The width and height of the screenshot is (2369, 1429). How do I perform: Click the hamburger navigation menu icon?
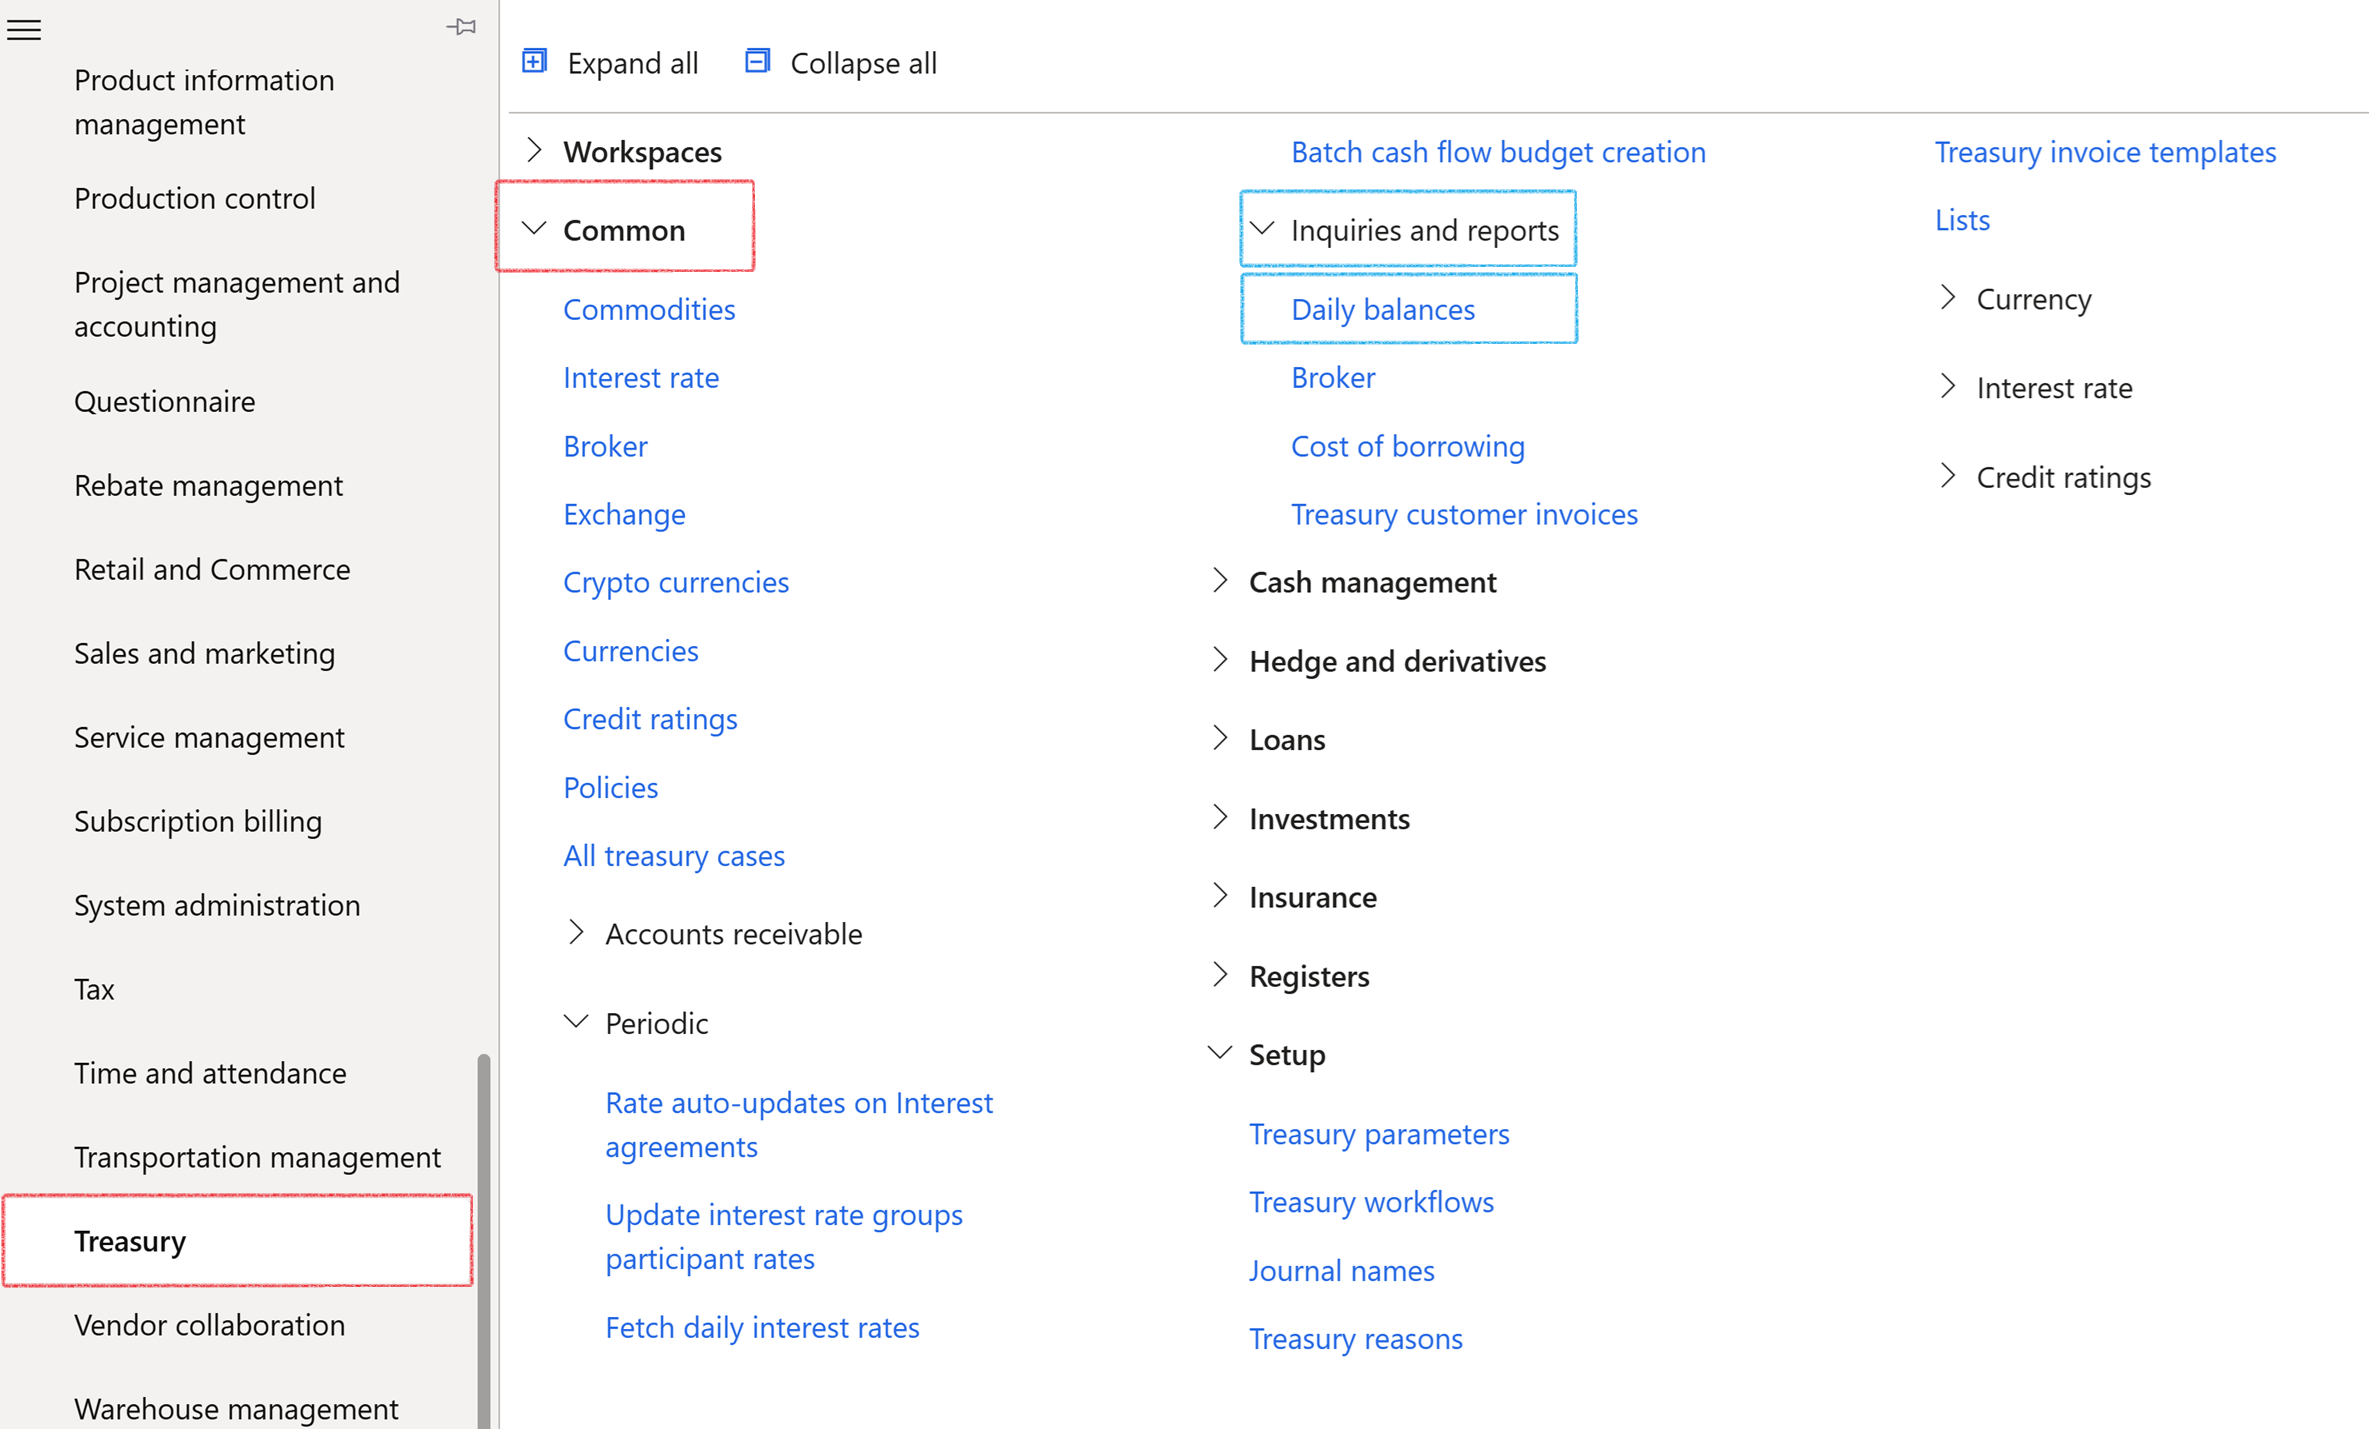[24, 30]
